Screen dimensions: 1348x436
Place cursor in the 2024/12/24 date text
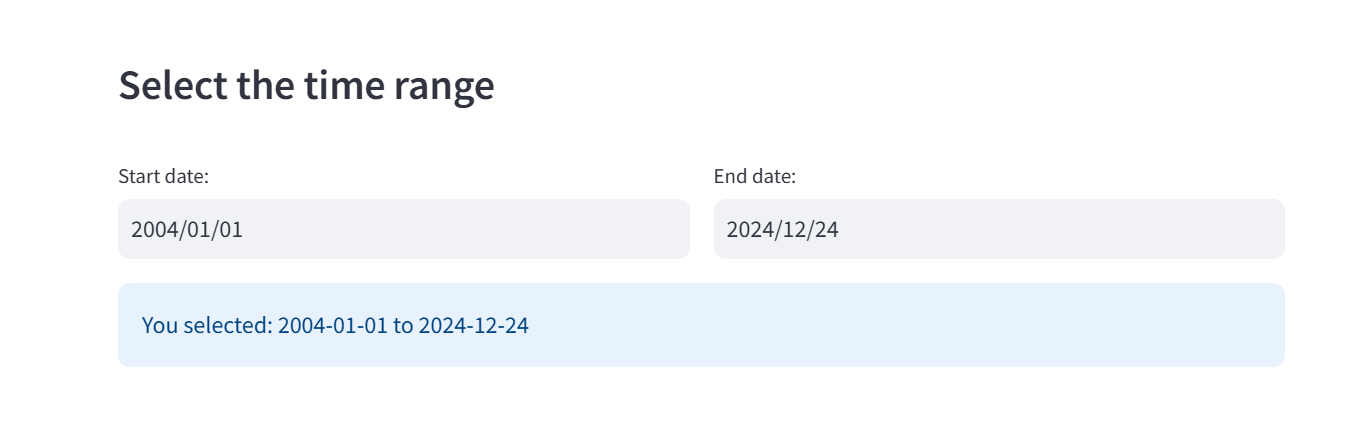point(782,229)
